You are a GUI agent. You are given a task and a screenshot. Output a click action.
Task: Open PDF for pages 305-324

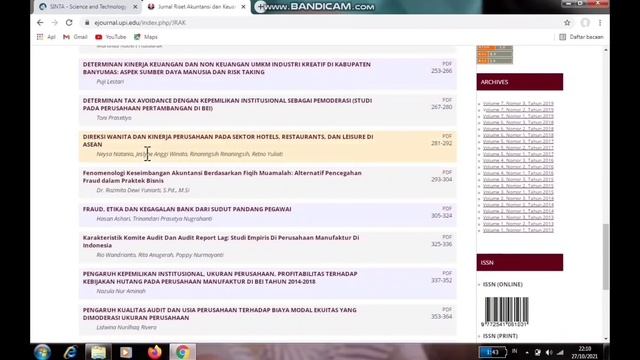click(447, 209)
